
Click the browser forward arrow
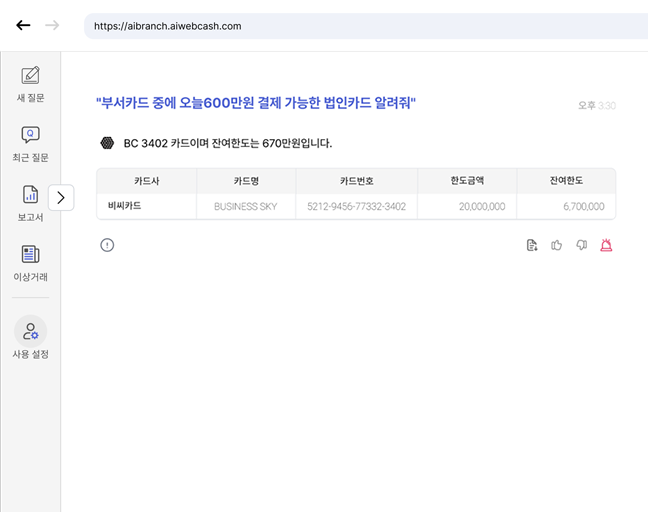(52, 25)
